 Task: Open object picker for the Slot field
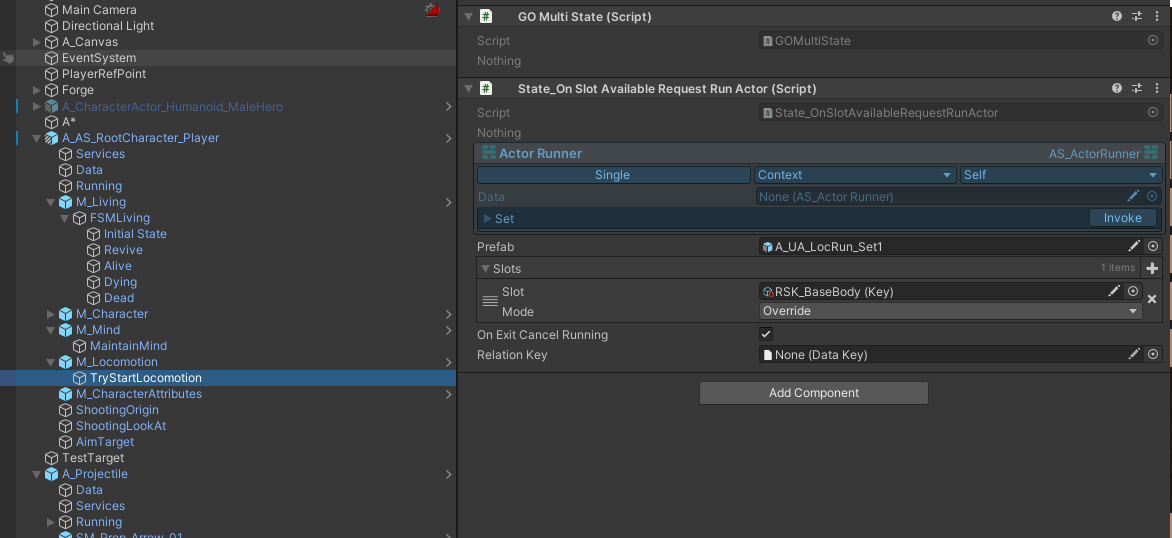point(1133,292)
